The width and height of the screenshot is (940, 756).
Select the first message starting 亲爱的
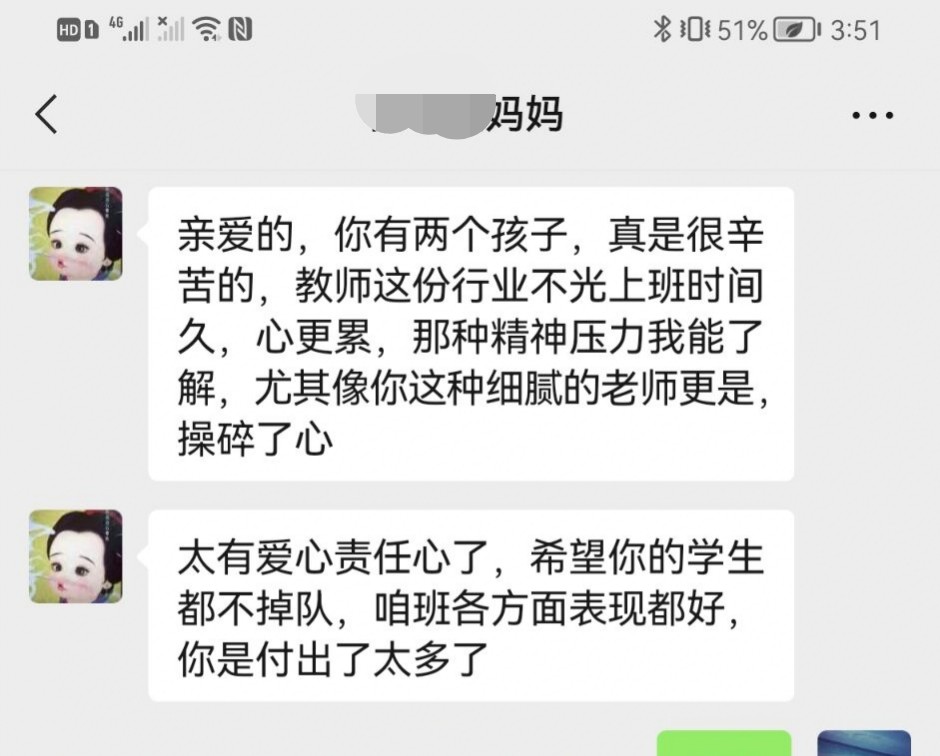471,334
